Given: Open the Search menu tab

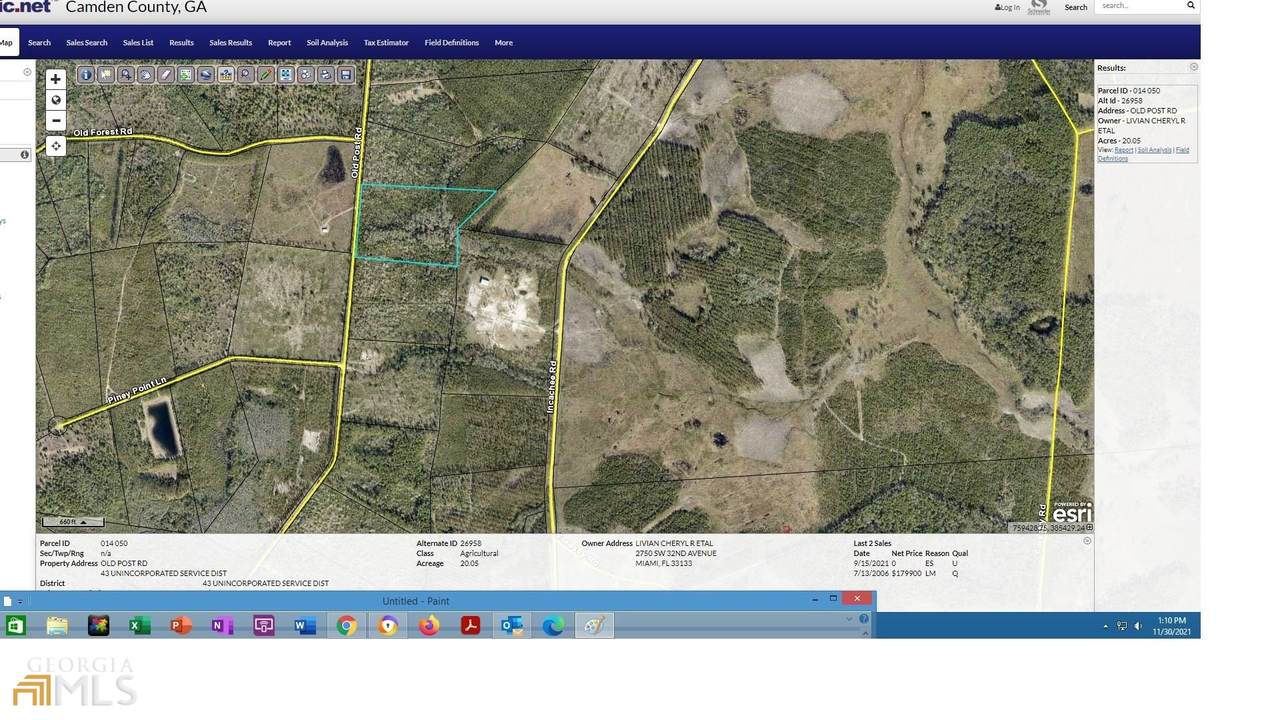Looking at the screenshot, I should (39, 42).
